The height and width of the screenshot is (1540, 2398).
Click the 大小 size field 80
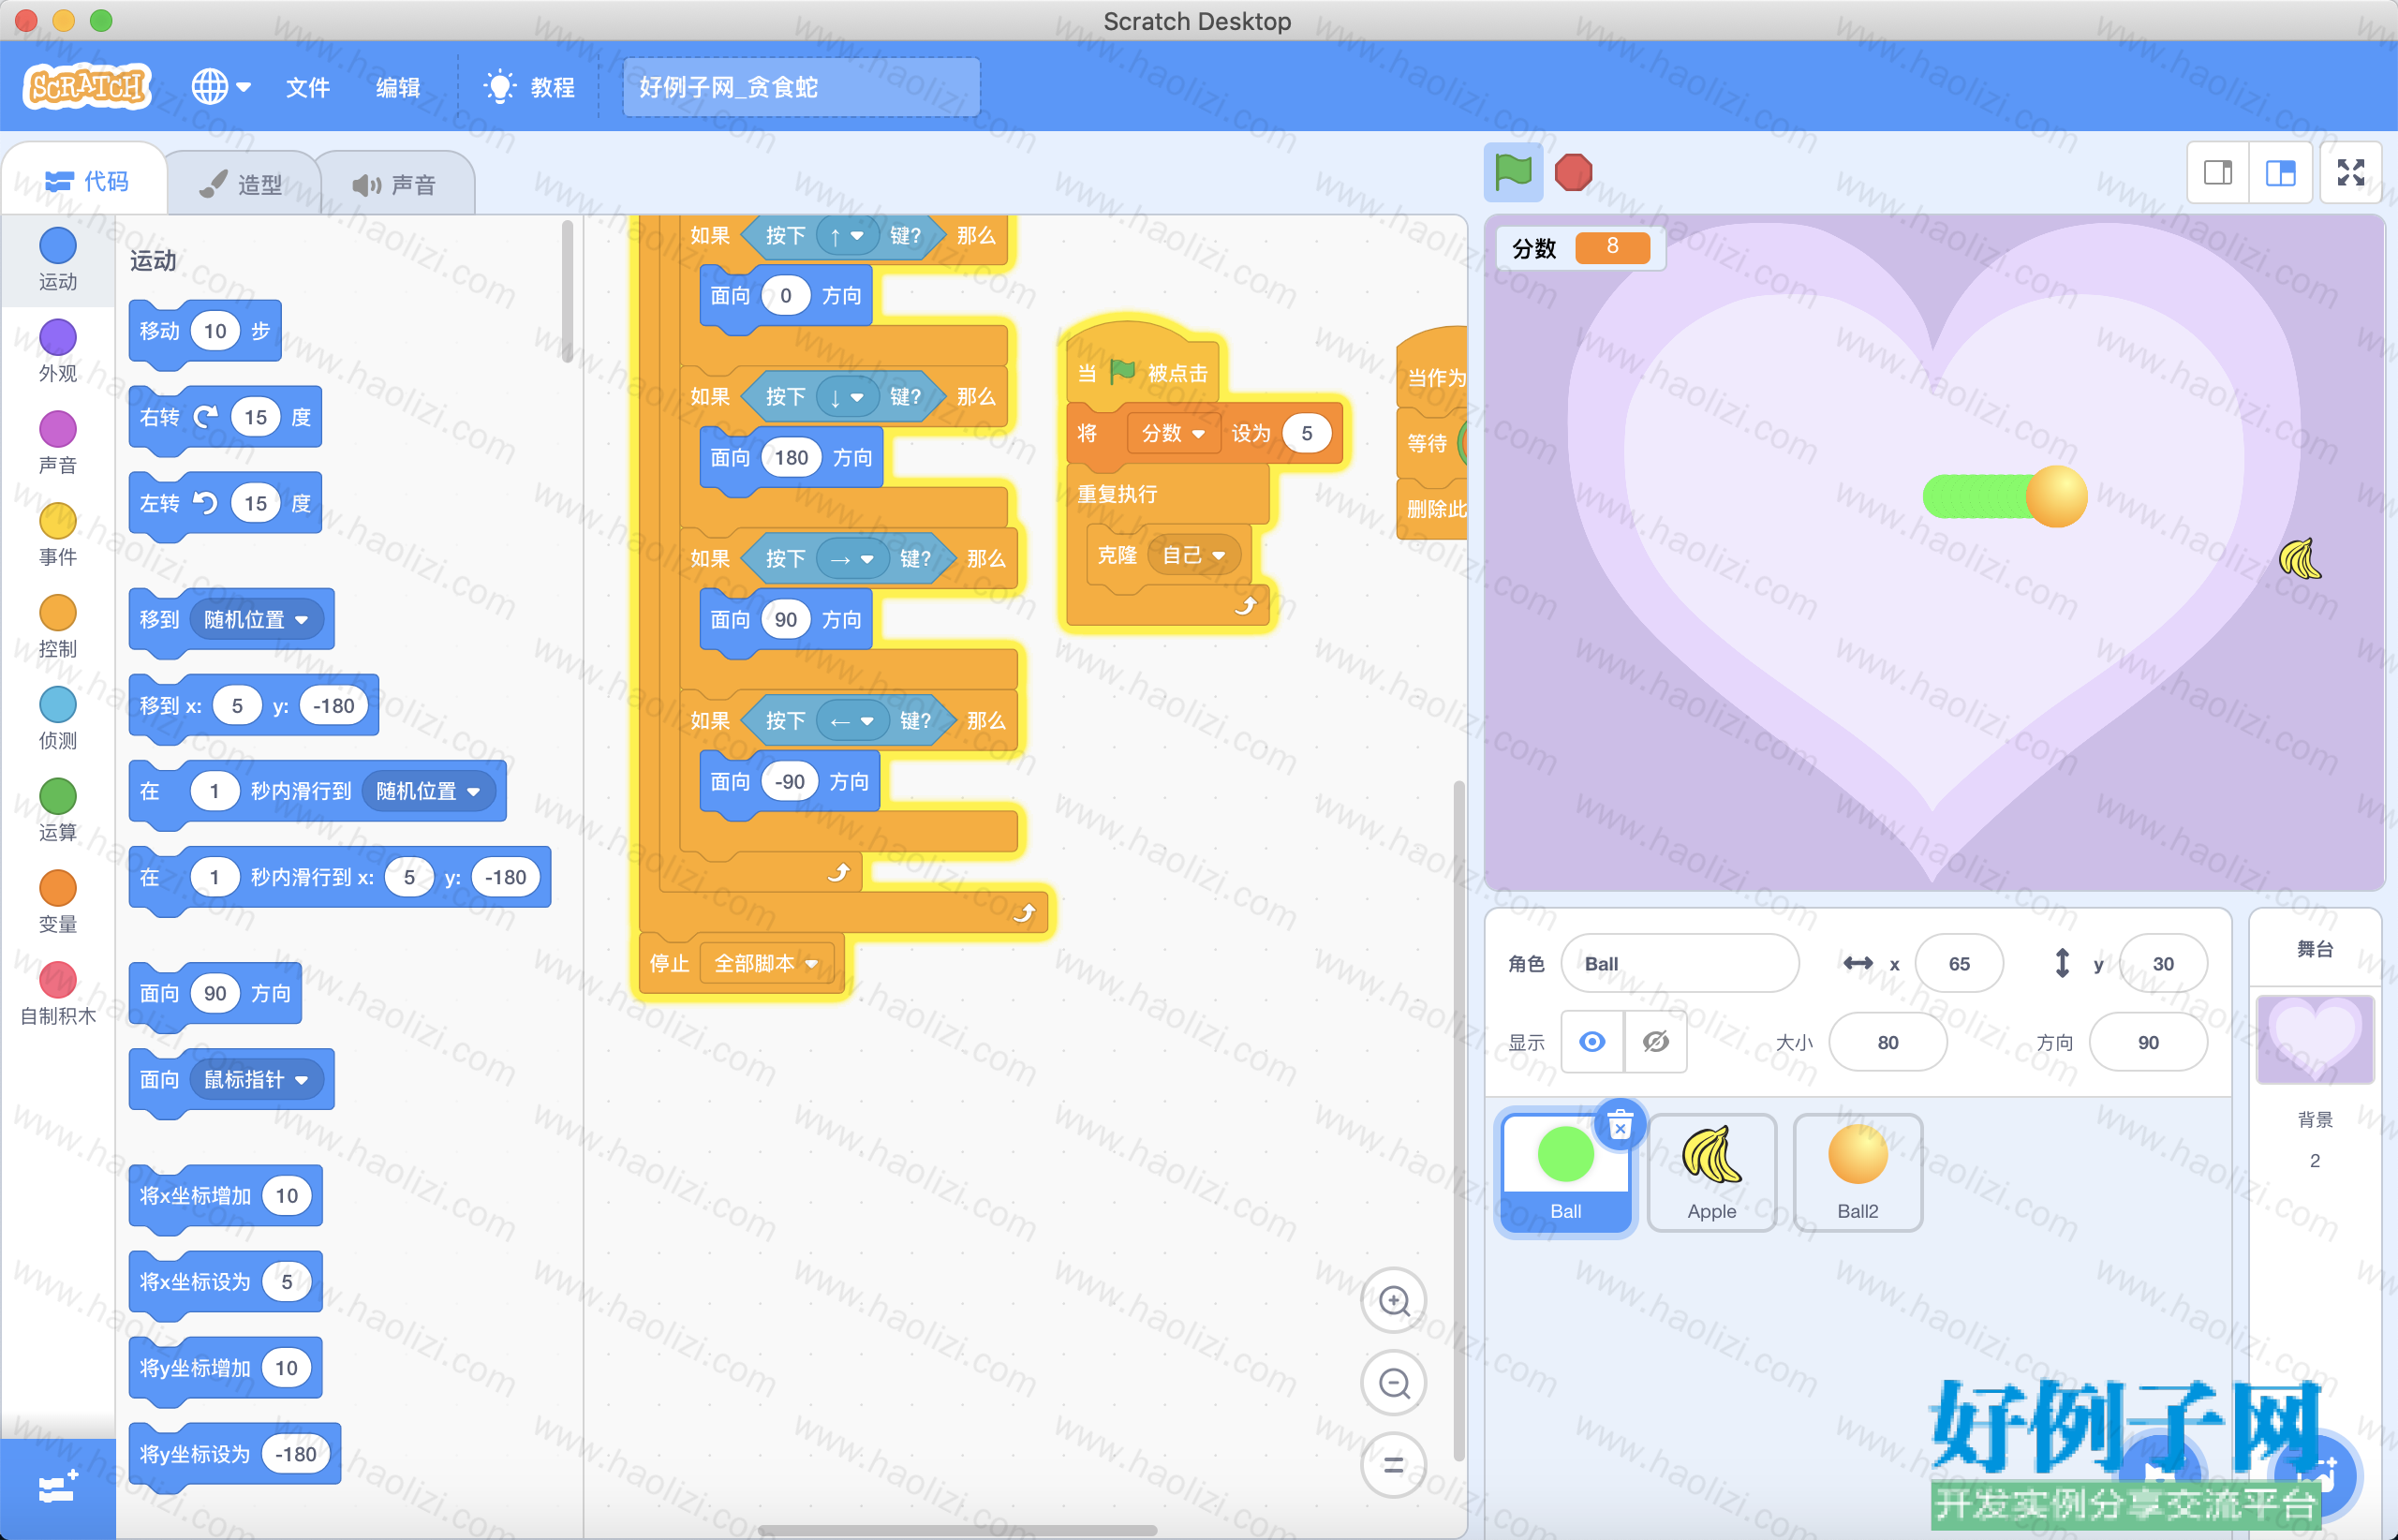1887,1042
